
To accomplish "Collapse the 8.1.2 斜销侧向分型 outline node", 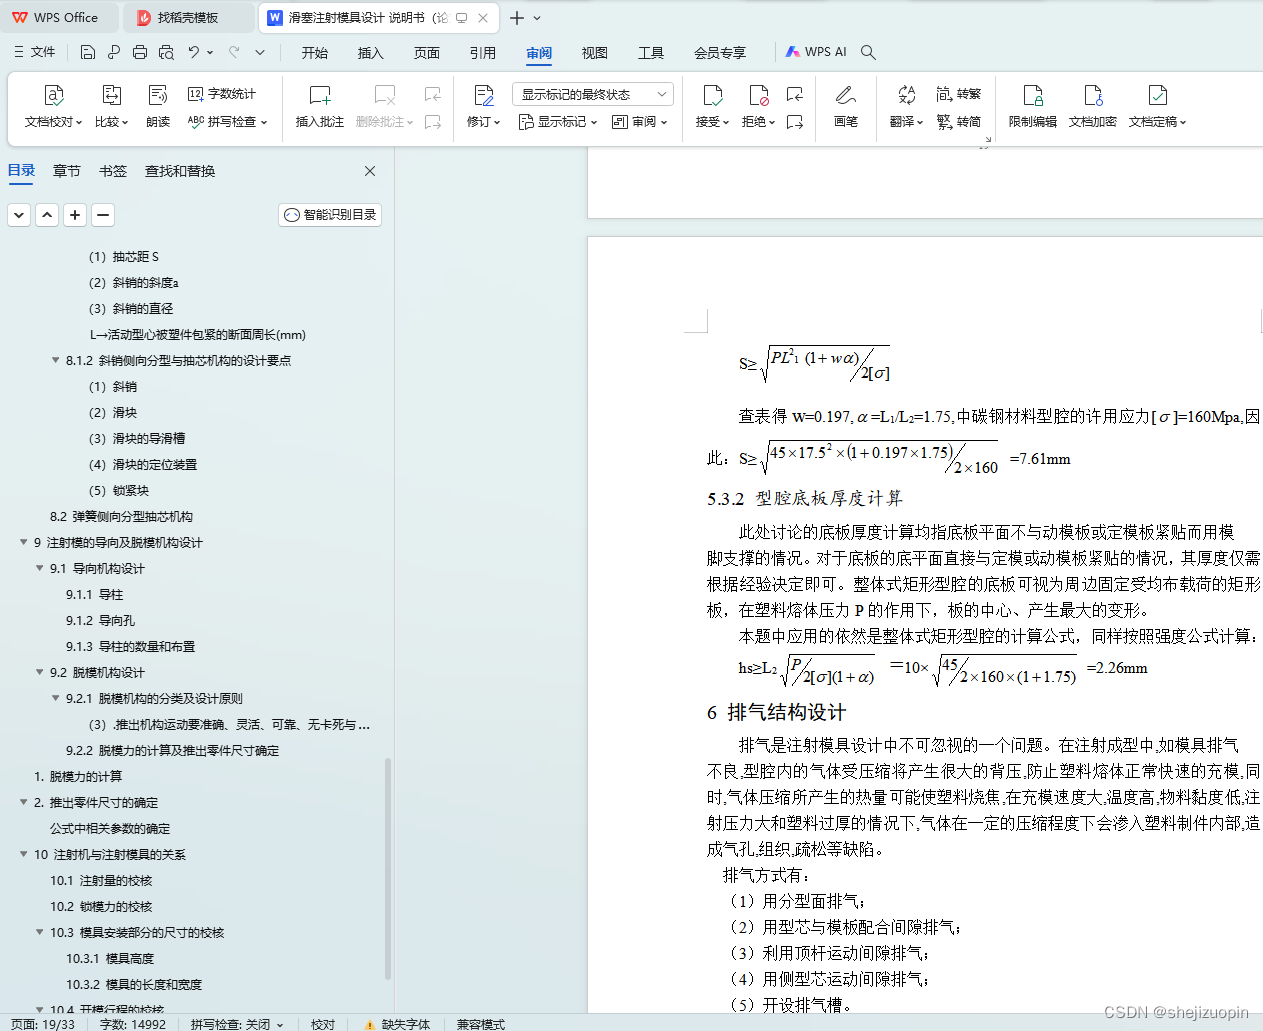I will [x=56, y=360].
